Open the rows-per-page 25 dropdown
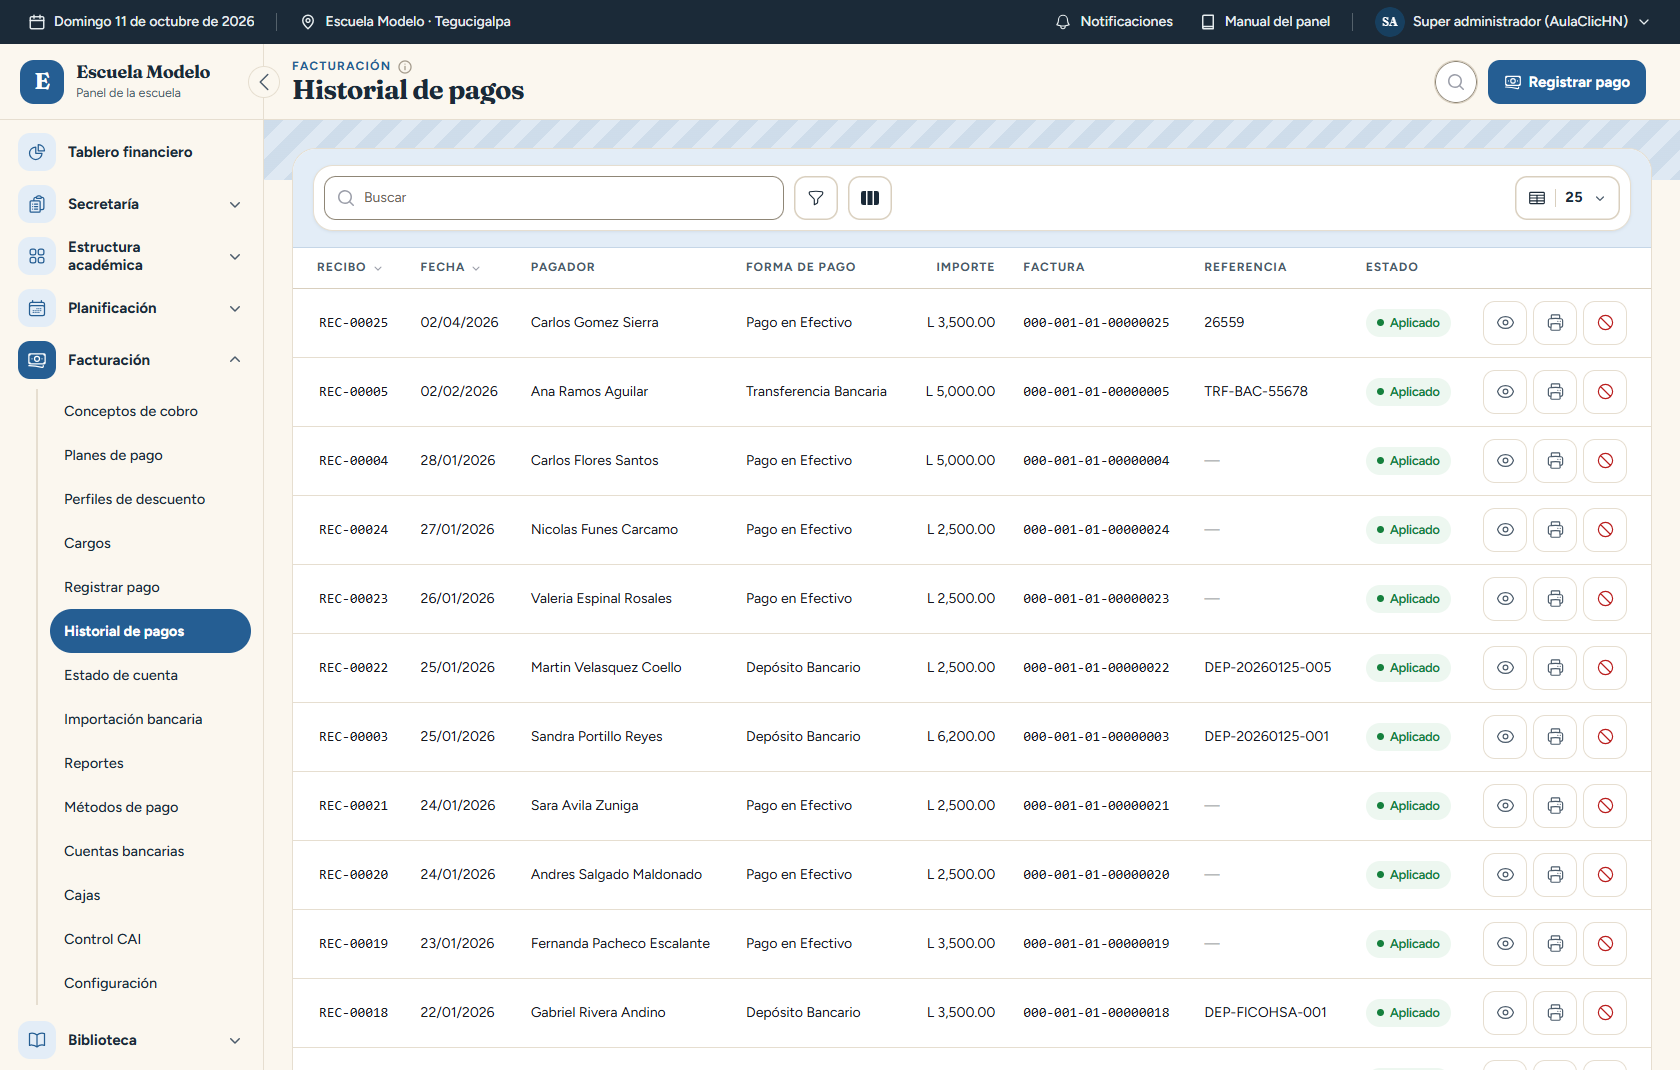 (1567, 198)
